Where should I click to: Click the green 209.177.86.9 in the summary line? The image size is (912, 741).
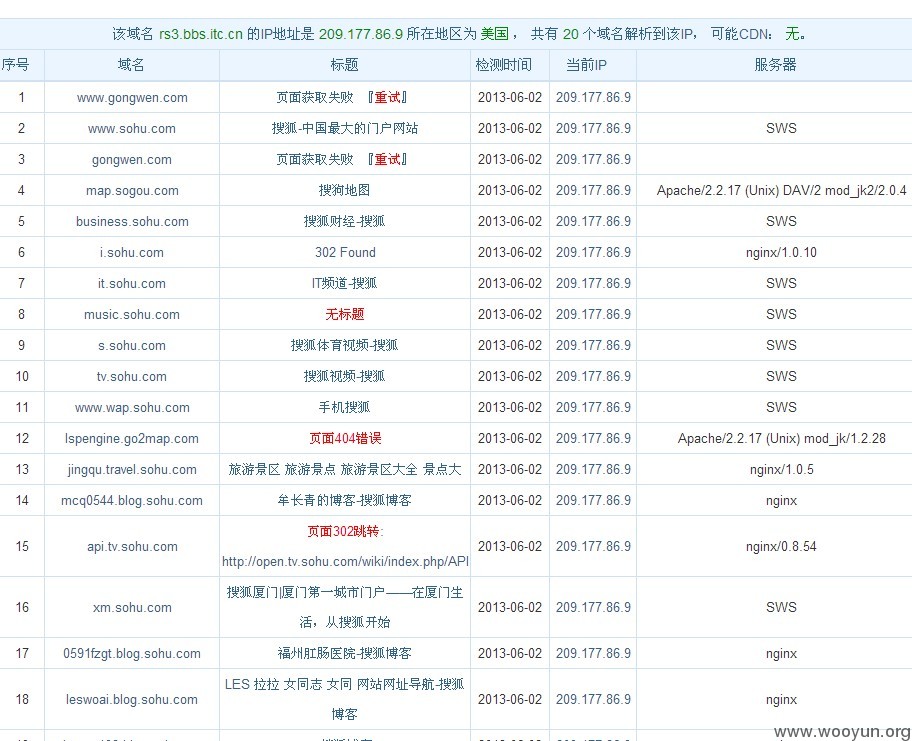click(x=361, y=34)
